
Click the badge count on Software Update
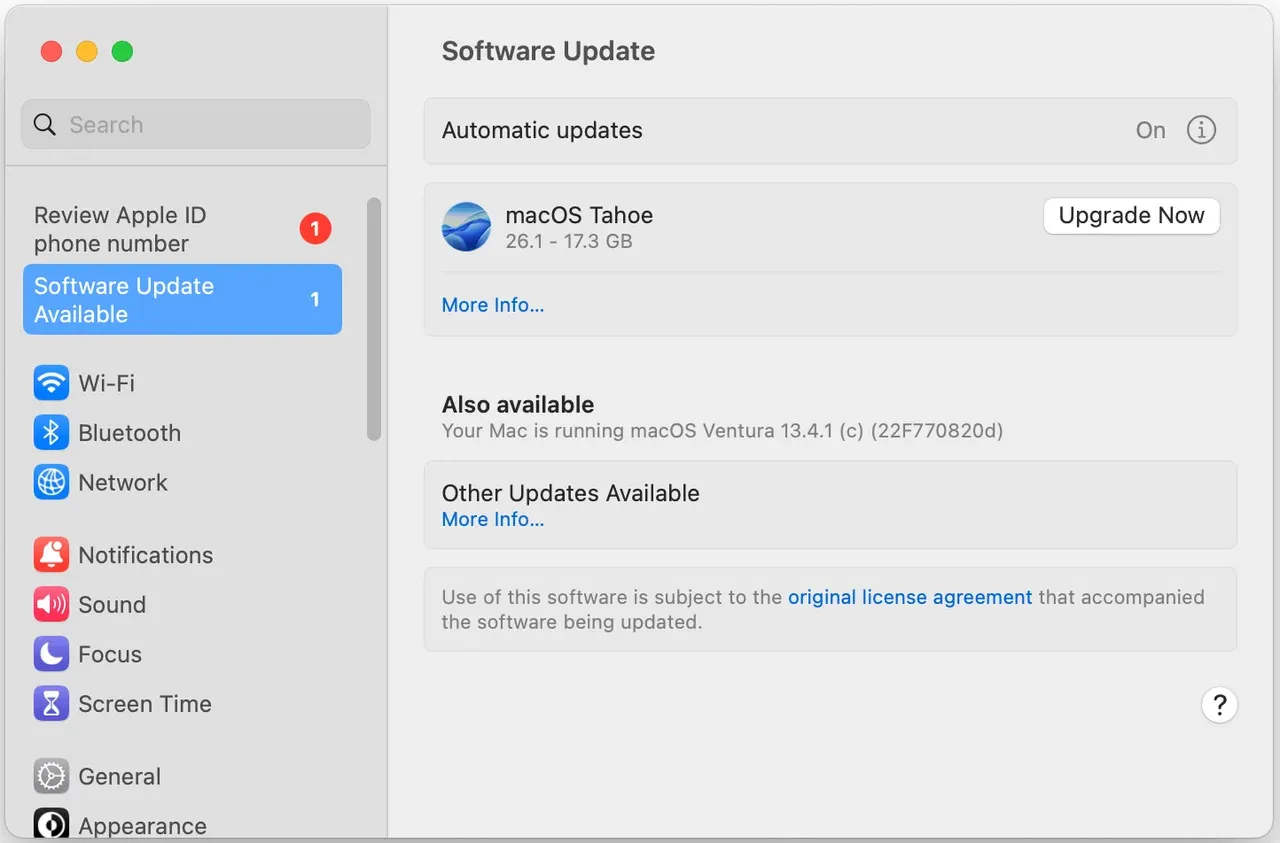point(315,299)
